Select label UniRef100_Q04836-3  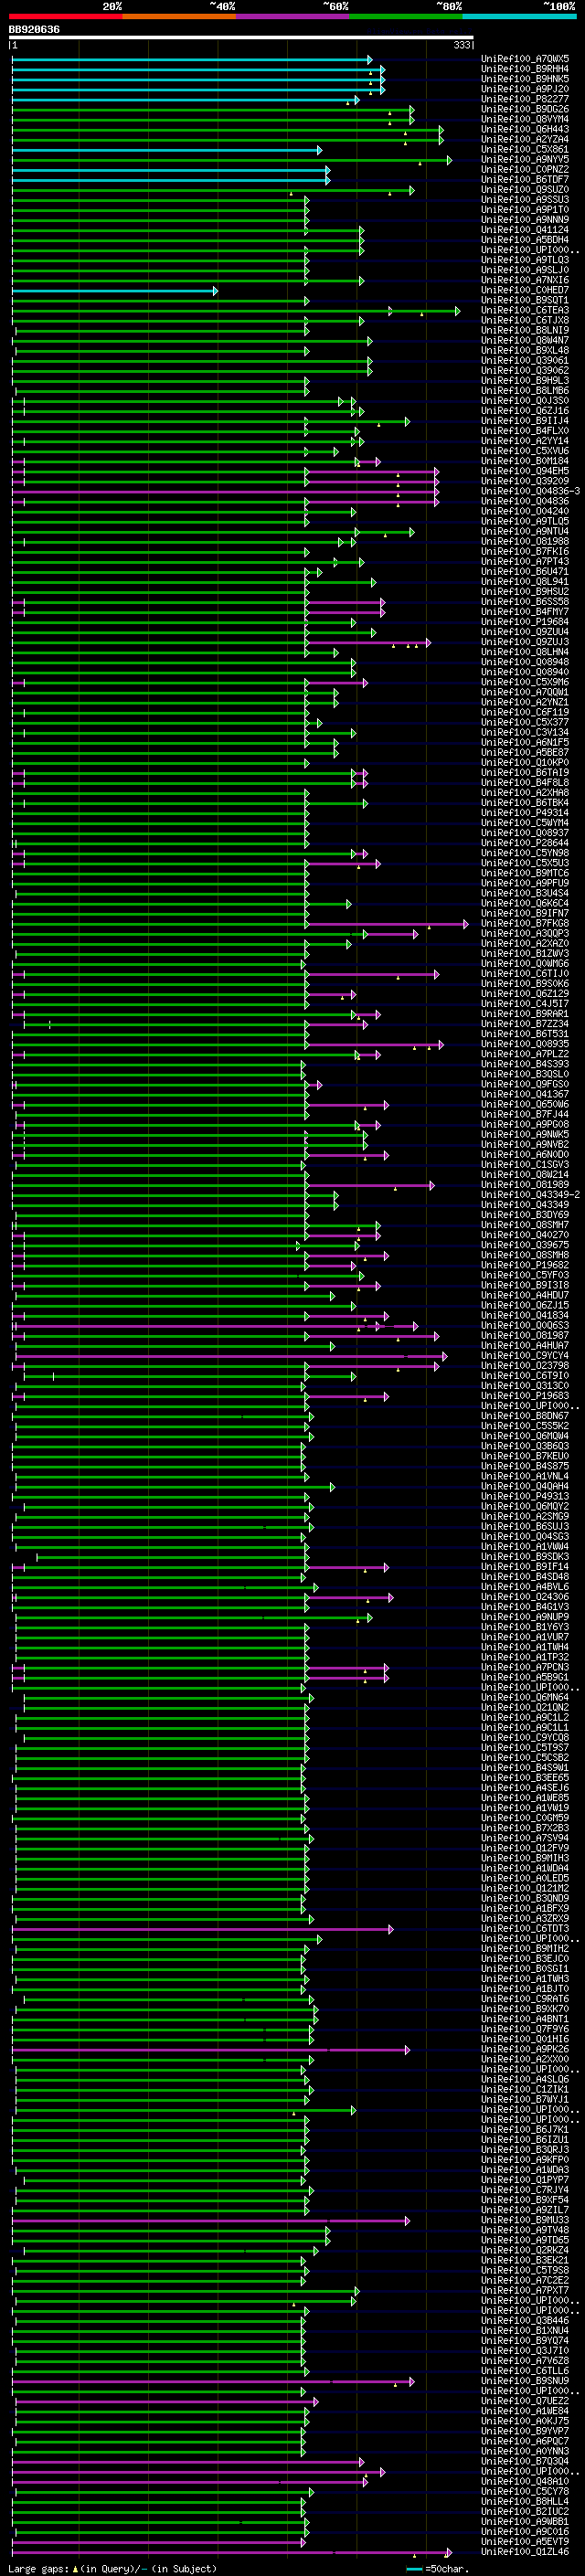click(531, 491)
